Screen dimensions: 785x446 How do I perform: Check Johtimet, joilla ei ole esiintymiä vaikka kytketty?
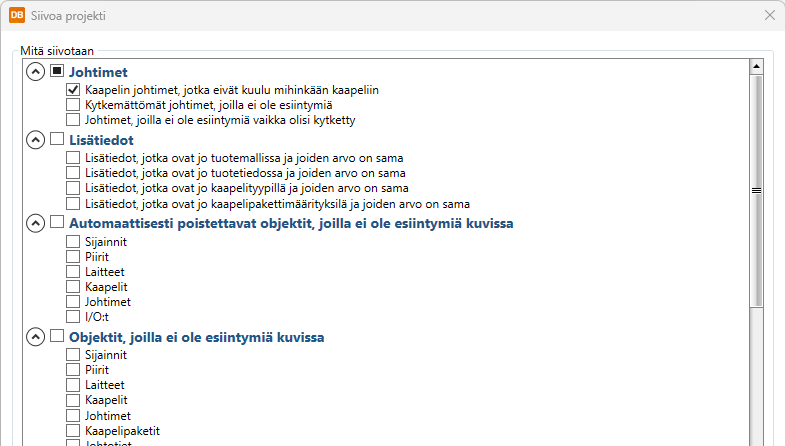[73, 119]
